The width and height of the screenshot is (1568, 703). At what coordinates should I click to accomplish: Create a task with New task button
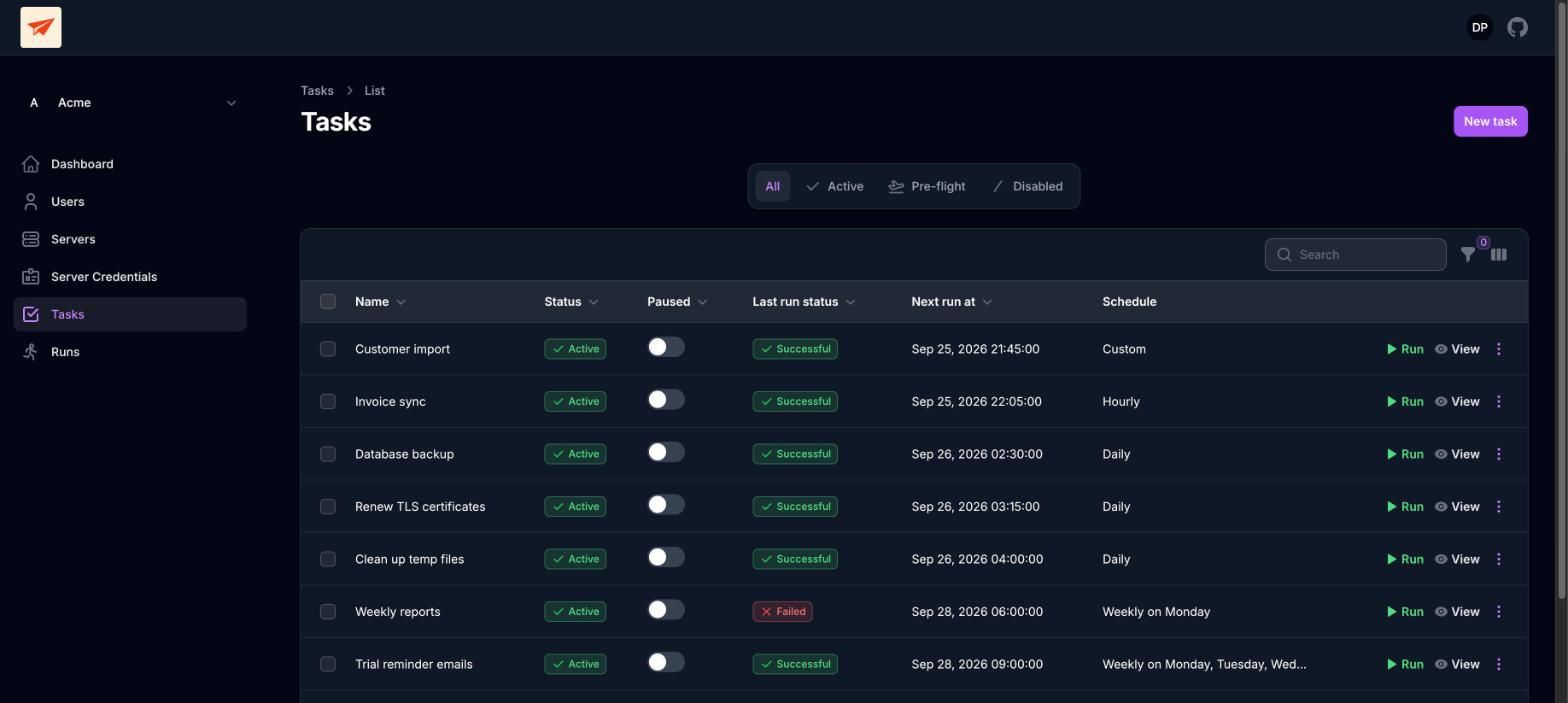click(x=1490, y=121)
